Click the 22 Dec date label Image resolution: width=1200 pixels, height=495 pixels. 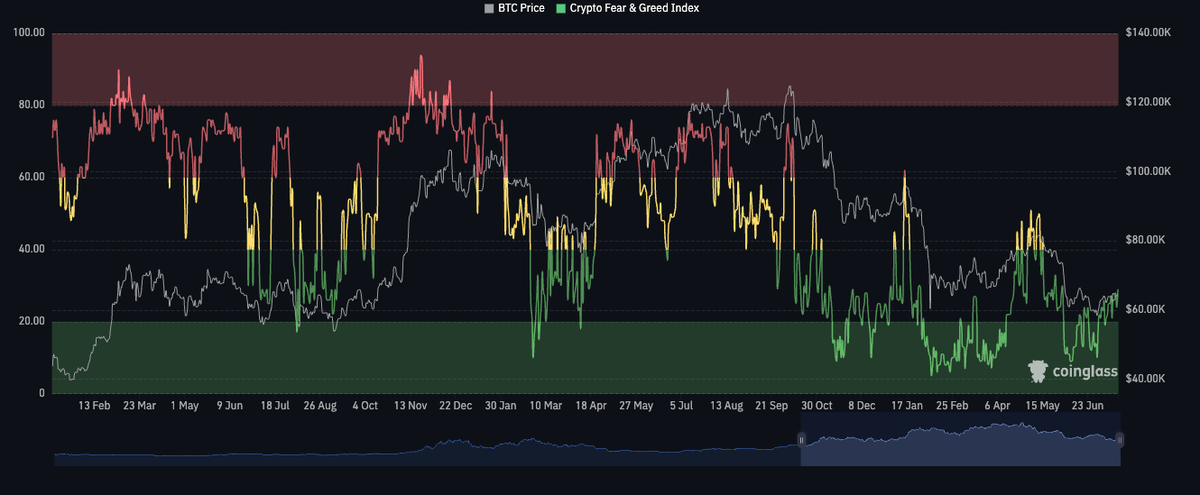coord(455,406)
